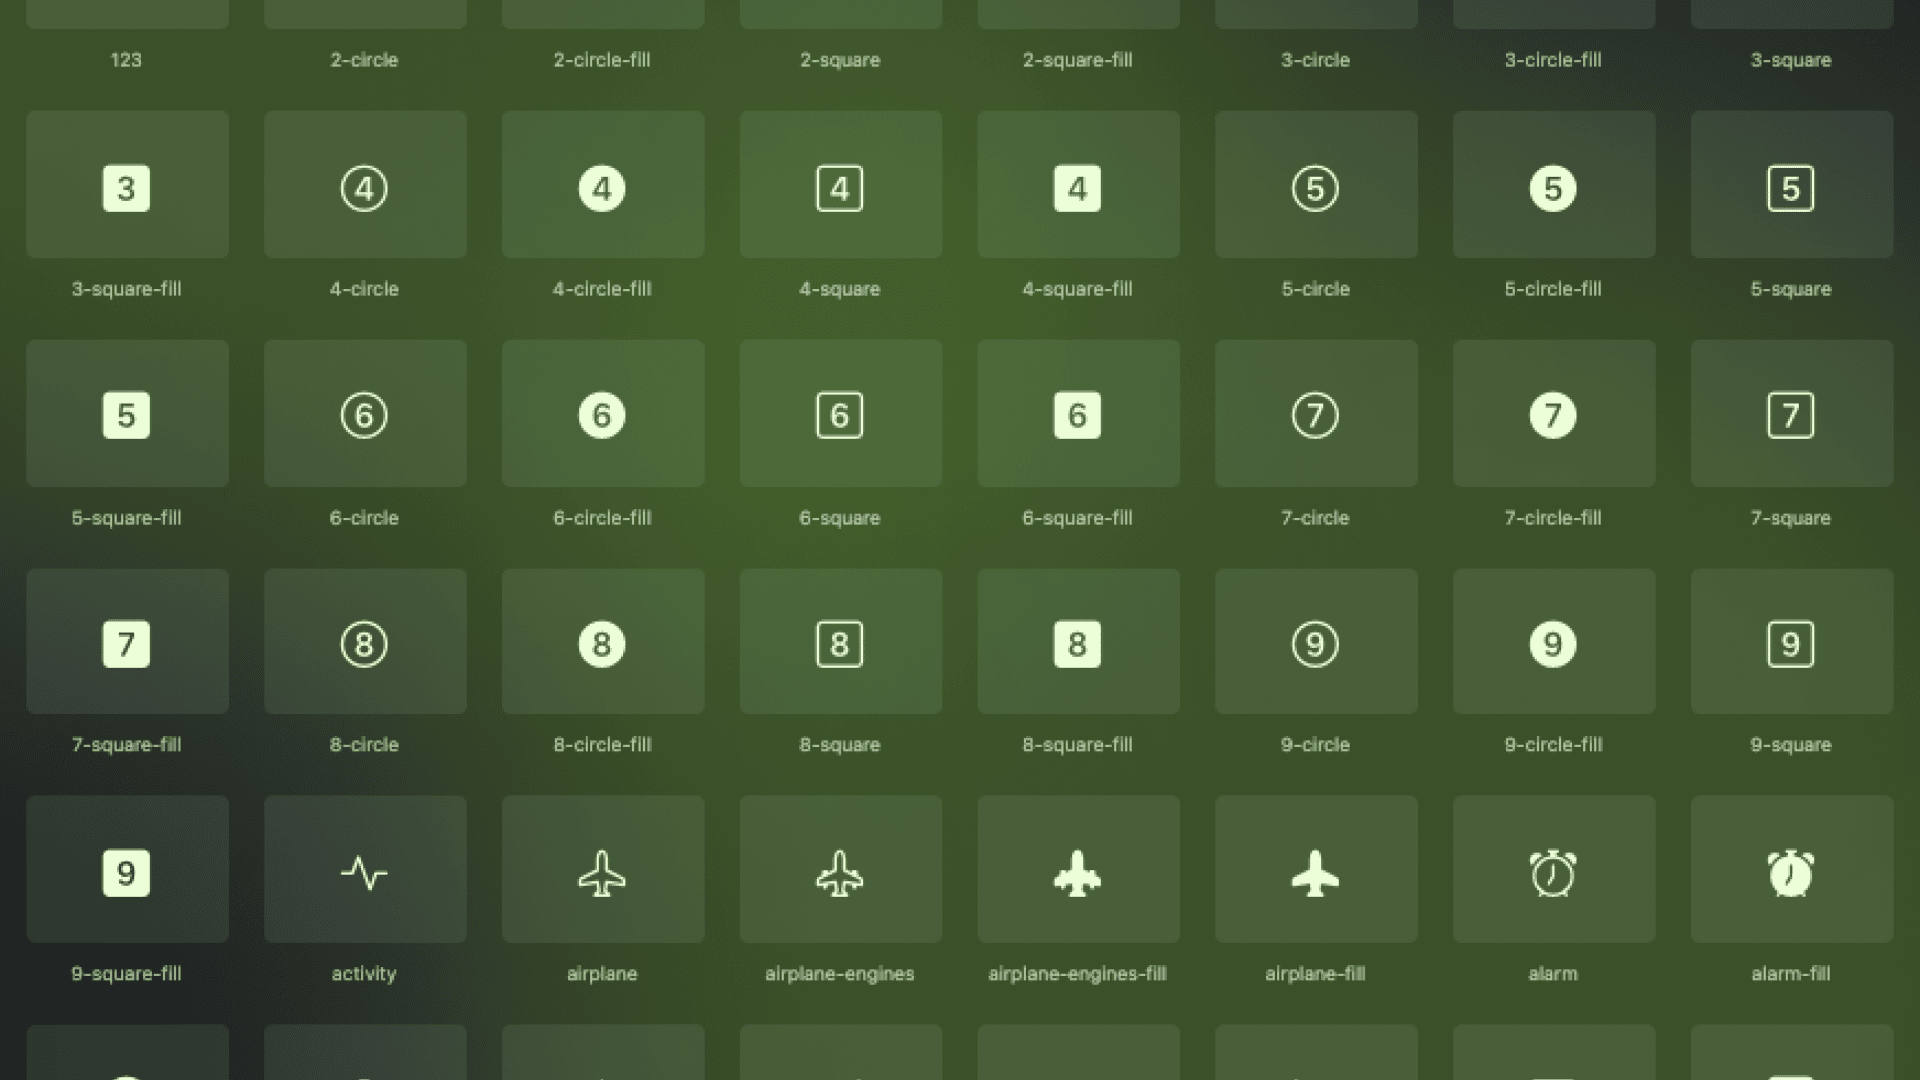Click the activity pulse icon
This screenshot has width=1920, height=1080.
pyautogui.click(x=364, y=872)
